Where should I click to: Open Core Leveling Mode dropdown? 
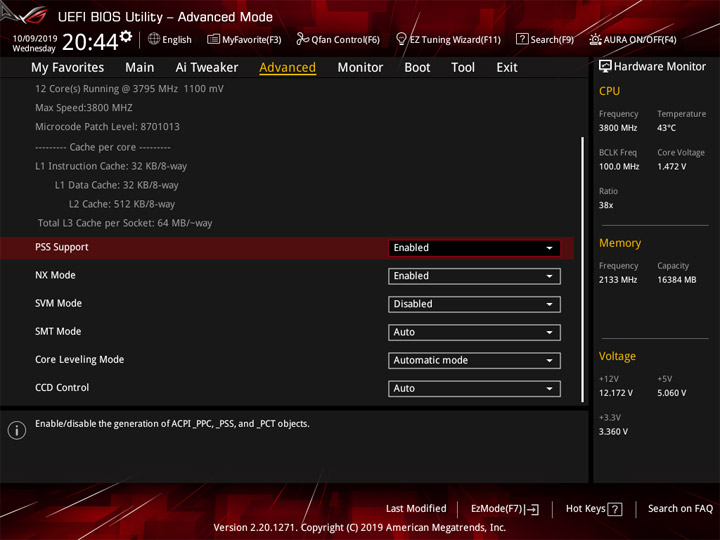point(474,360)
